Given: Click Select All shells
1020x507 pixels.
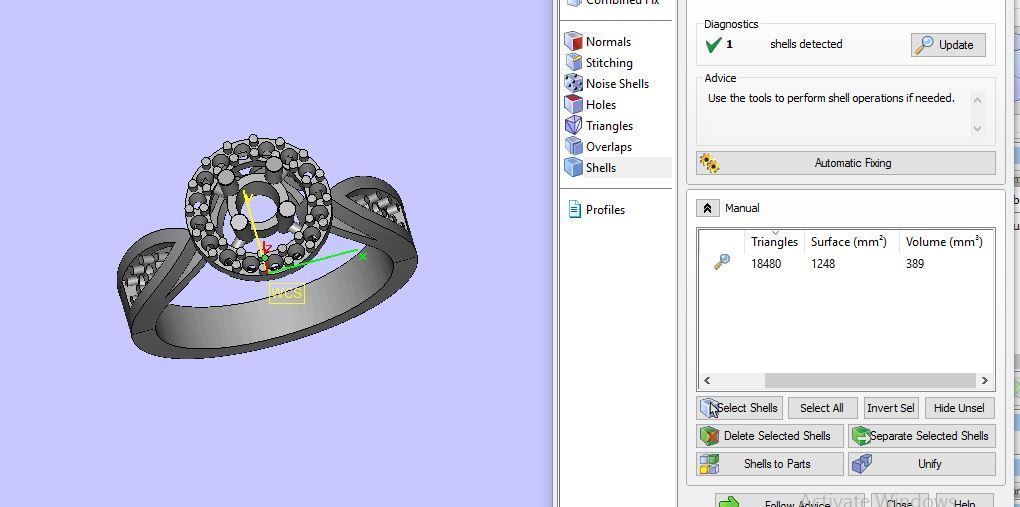Looking at the screenshot, I should (822, 408).
